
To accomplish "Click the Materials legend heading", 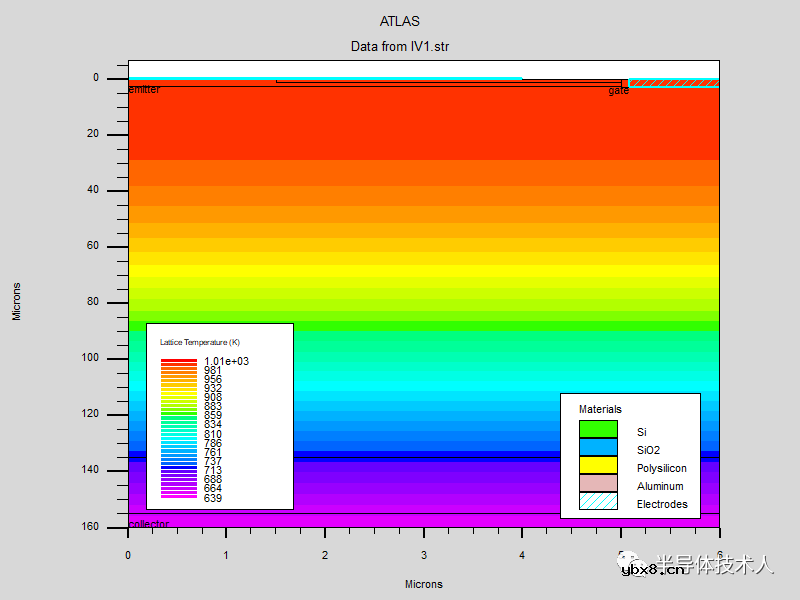I will (600, 409).
